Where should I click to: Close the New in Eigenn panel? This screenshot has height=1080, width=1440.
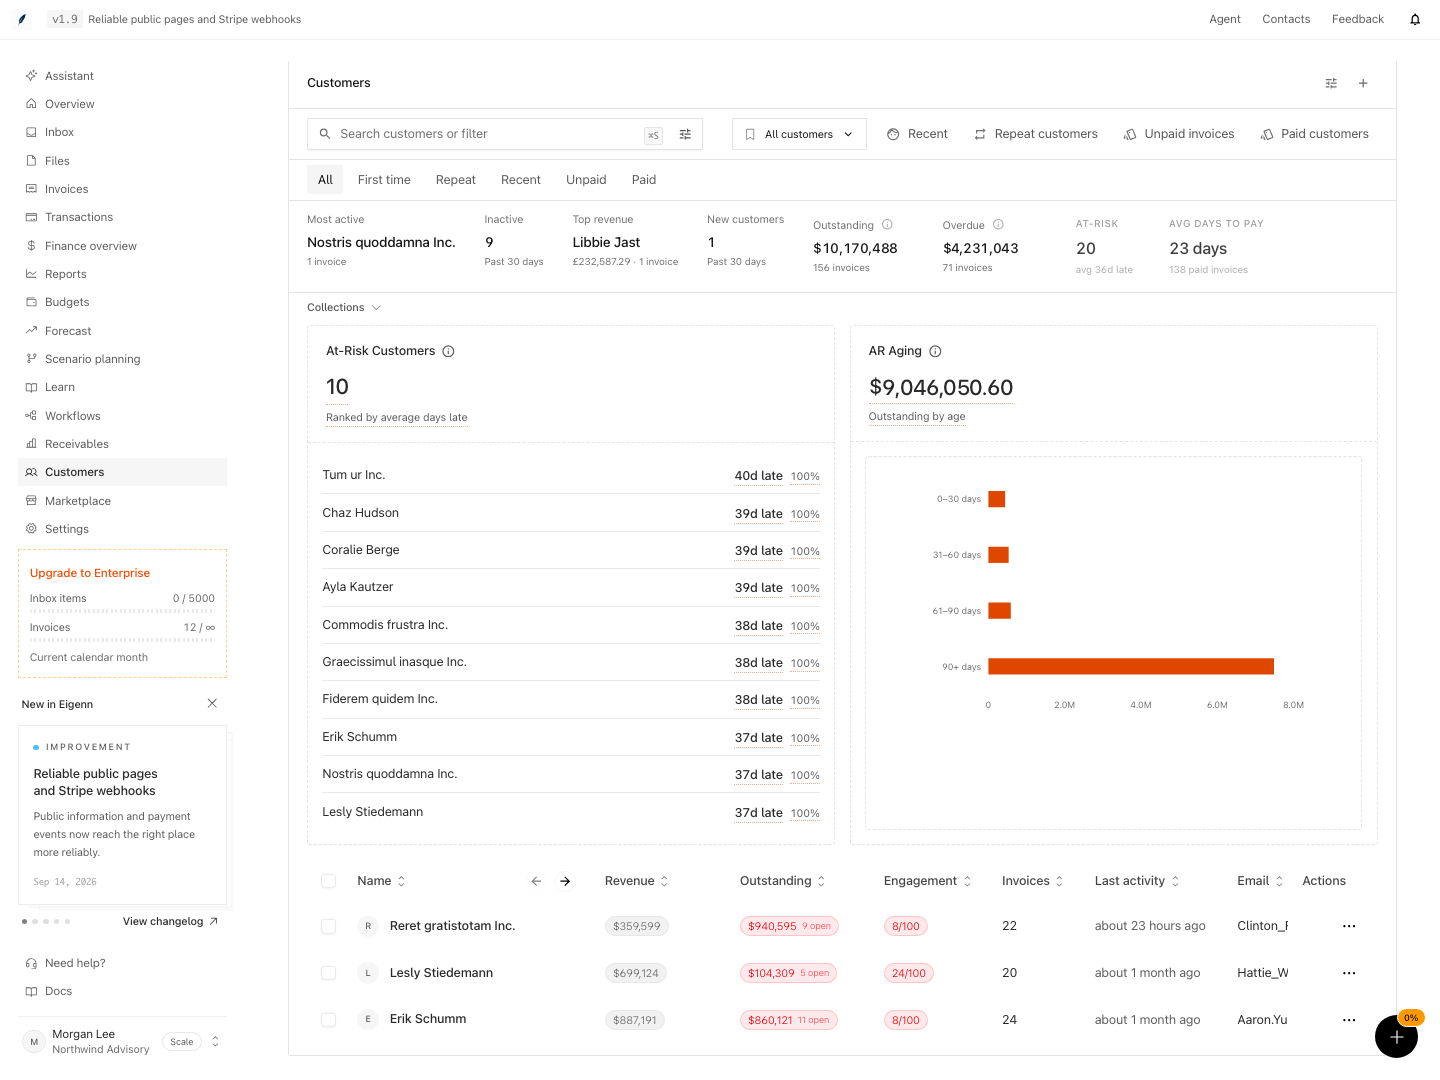coord(212,704)
